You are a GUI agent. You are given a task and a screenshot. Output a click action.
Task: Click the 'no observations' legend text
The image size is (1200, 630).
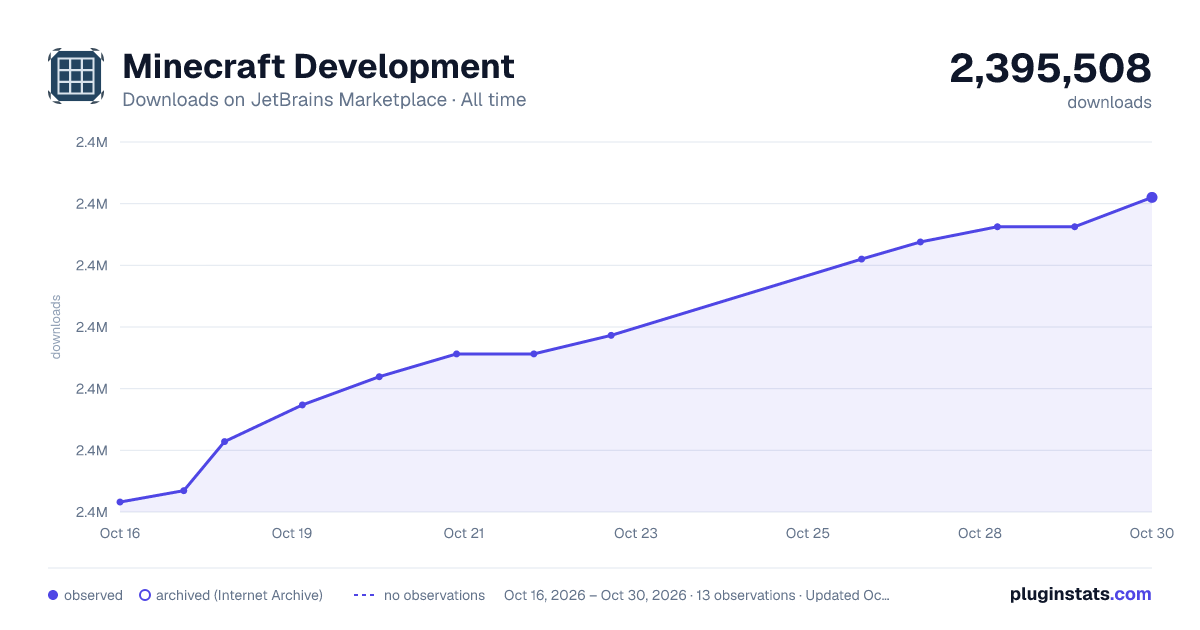434,595
